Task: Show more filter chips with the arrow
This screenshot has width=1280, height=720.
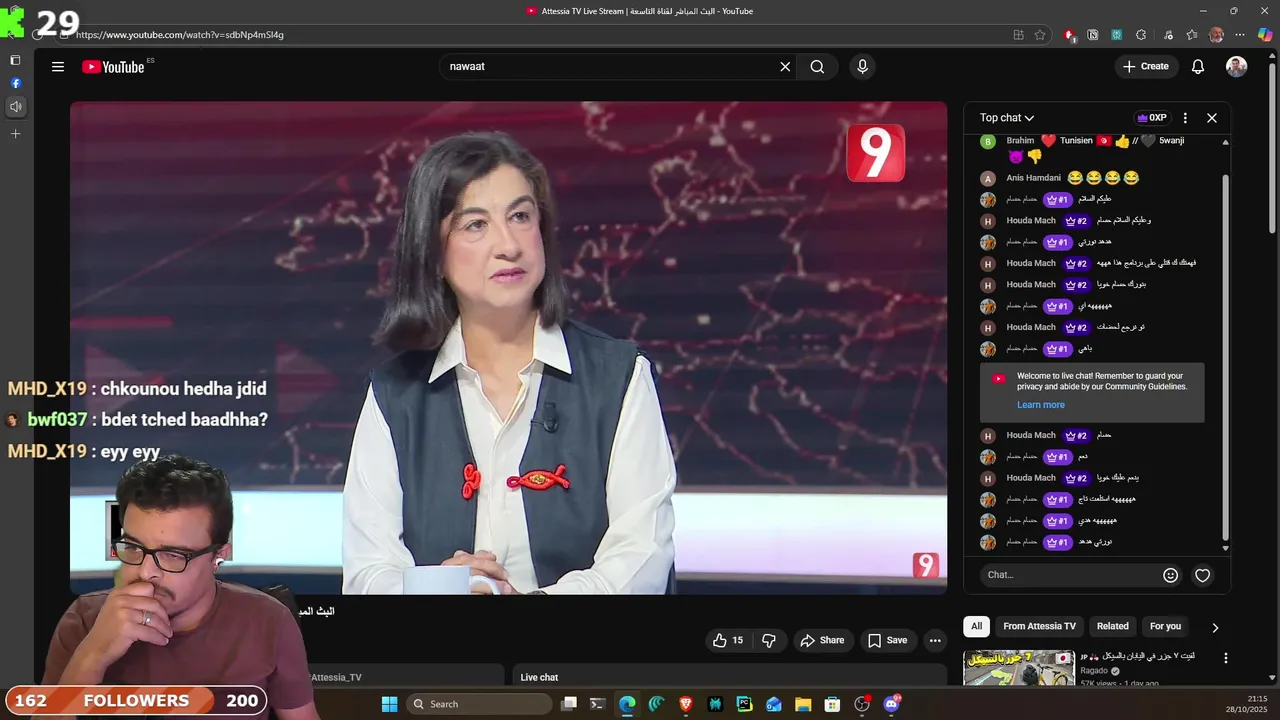Action: 1215,628
